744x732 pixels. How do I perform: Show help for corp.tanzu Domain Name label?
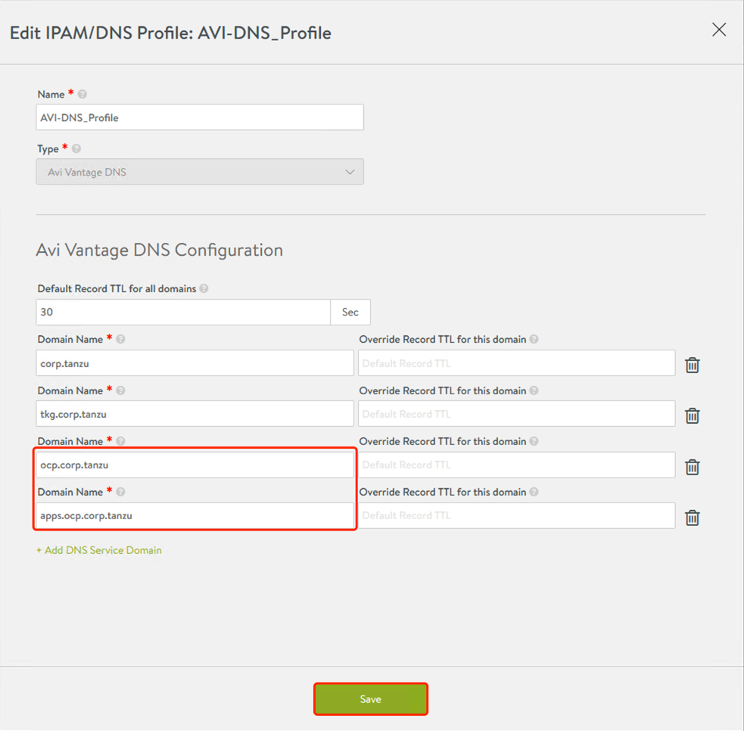121,339
